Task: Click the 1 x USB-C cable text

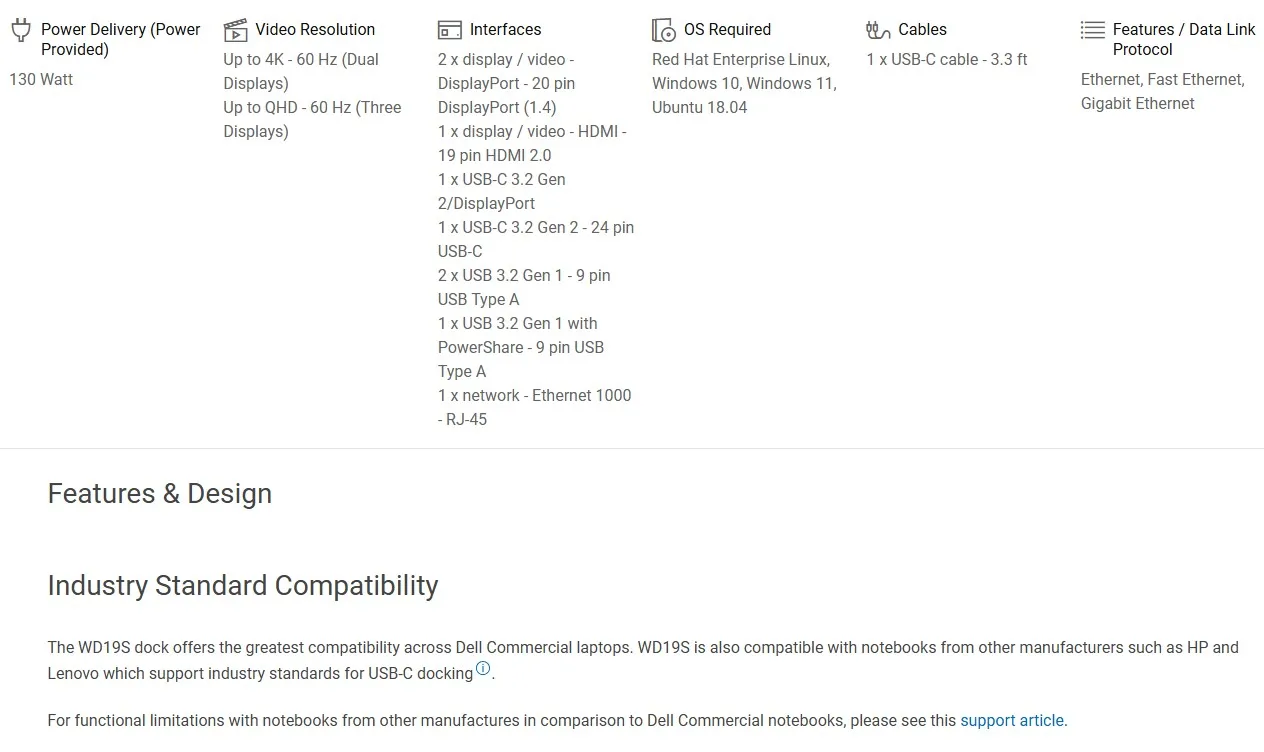Action: (x=946, y=59)
